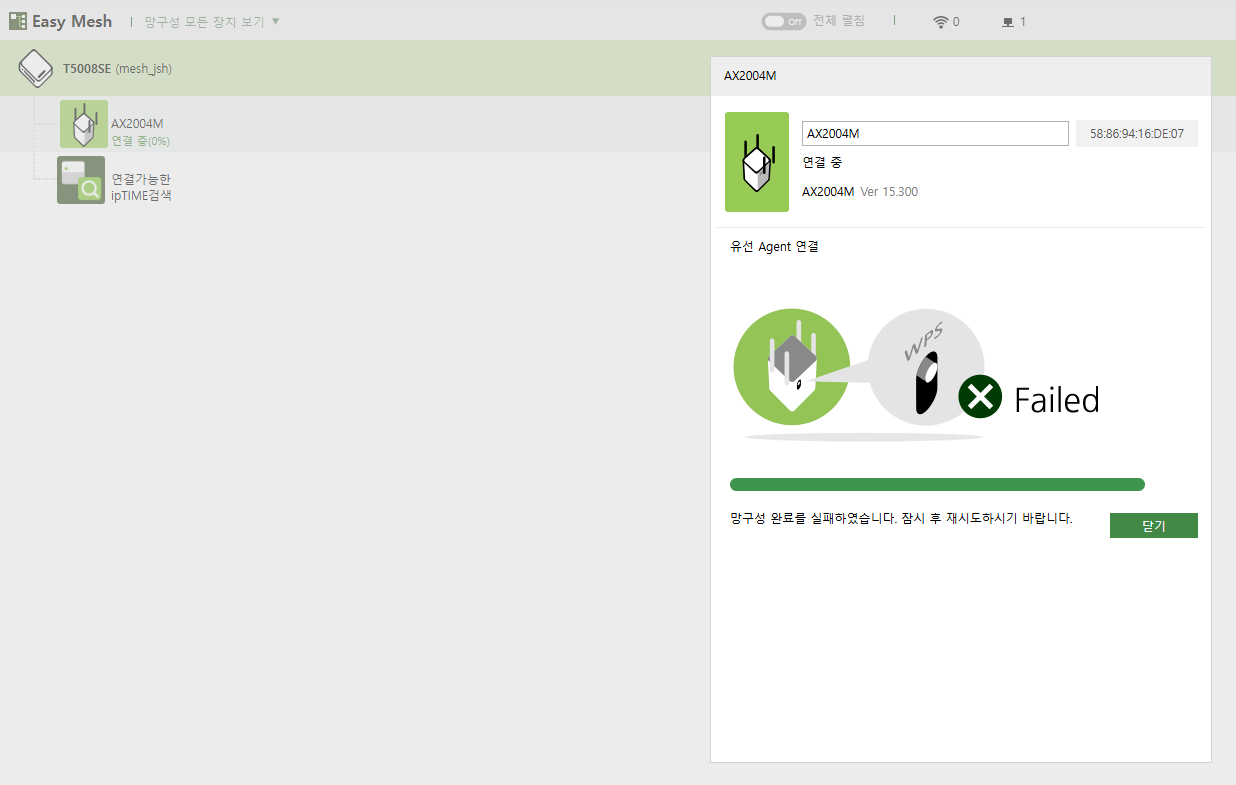
Task: Click the 유선 Agent 연결 heading
Action: point(775,247)
